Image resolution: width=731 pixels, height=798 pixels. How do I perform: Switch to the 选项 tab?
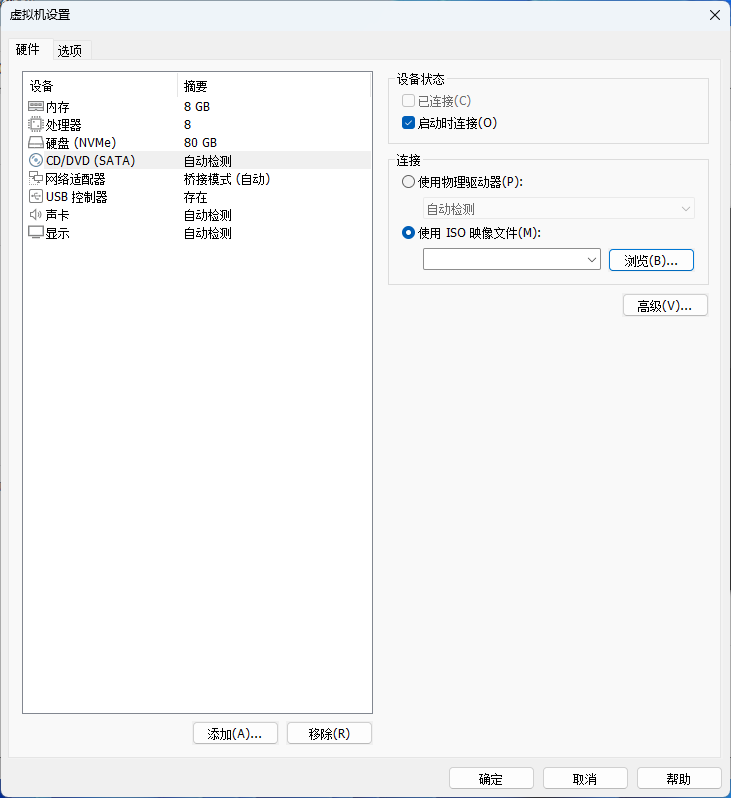pyautogui.click(x=70, y=50)
